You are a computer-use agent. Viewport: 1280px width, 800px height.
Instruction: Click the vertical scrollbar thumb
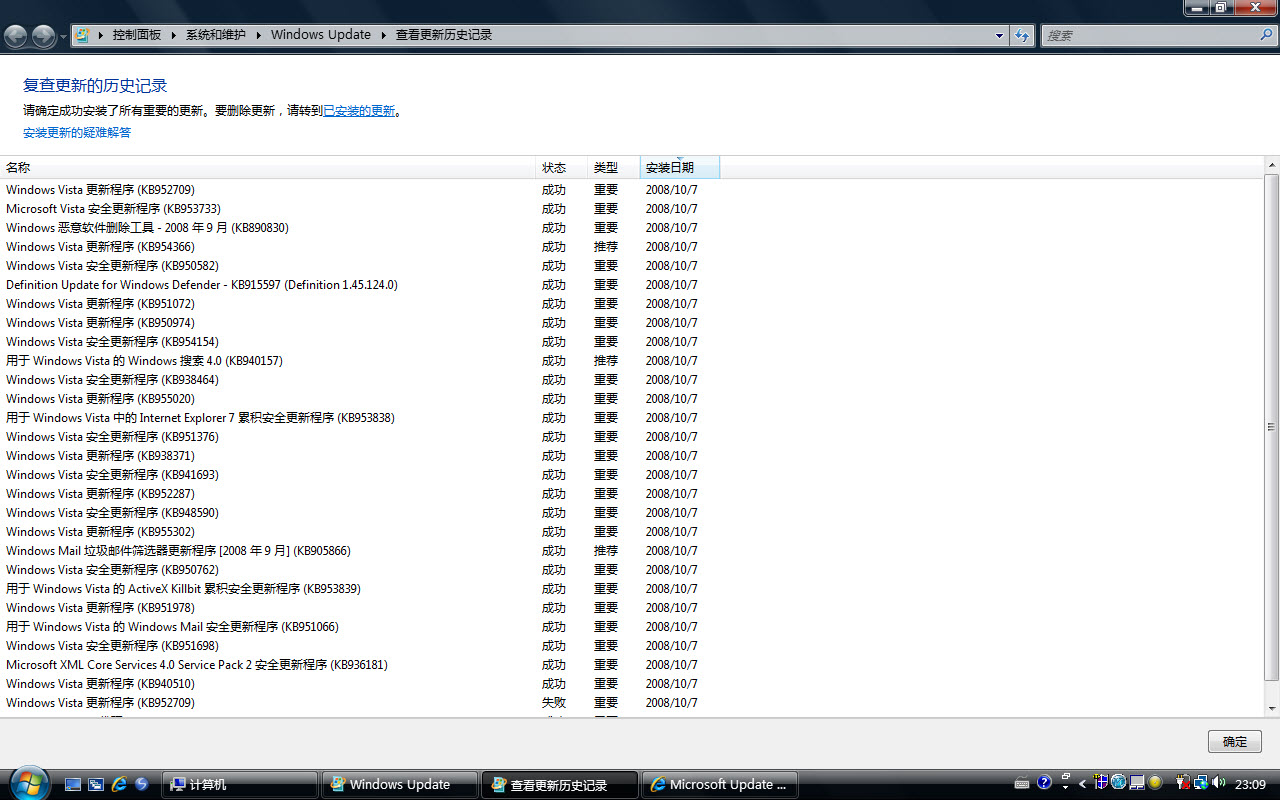[x=1271, y=427]
